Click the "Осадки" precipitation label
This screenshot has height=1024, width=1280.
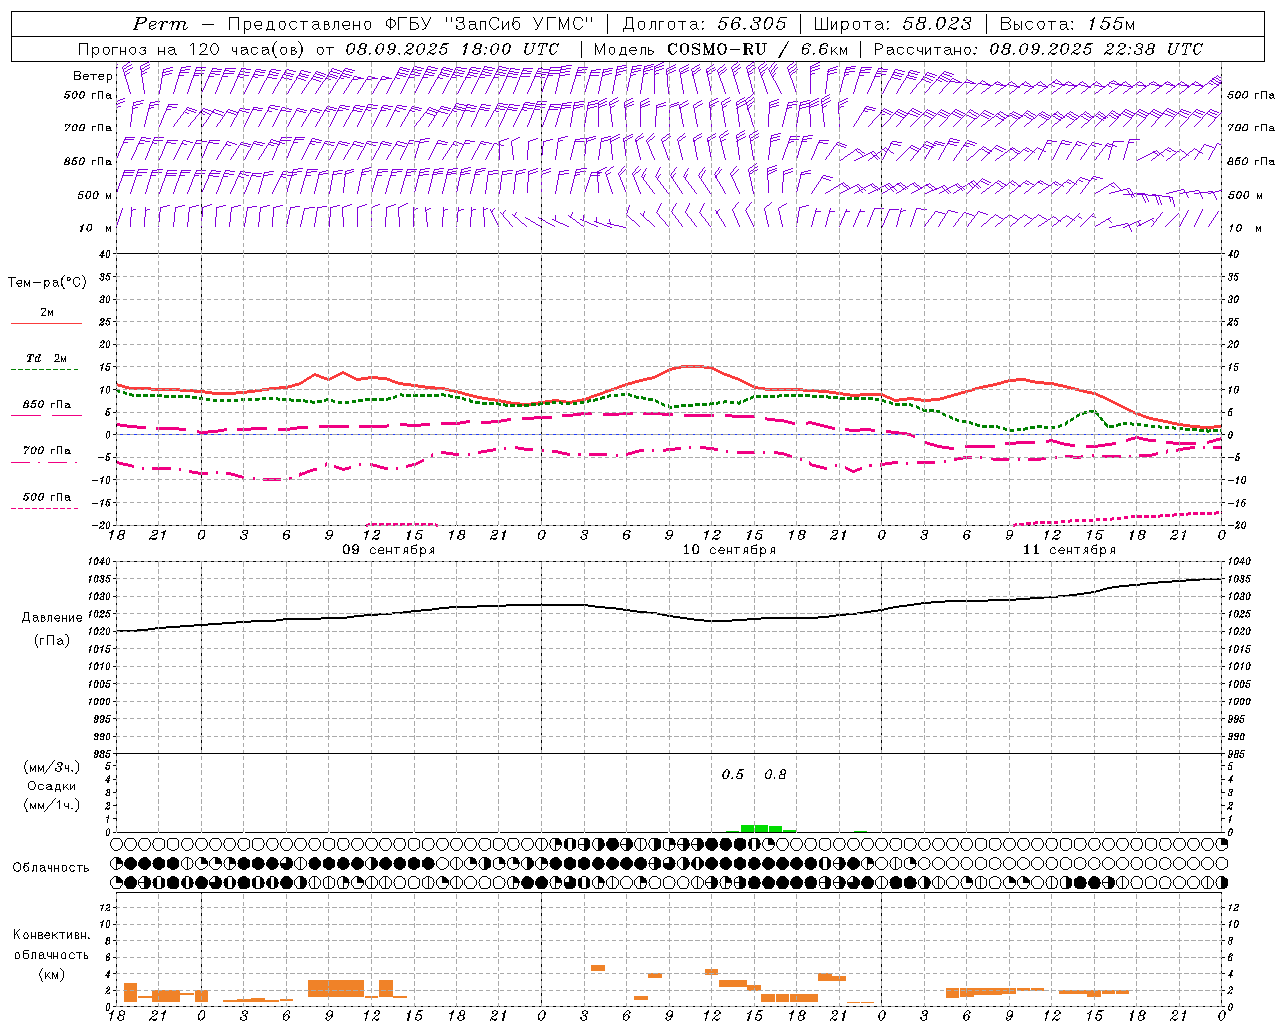pos(51,786)
